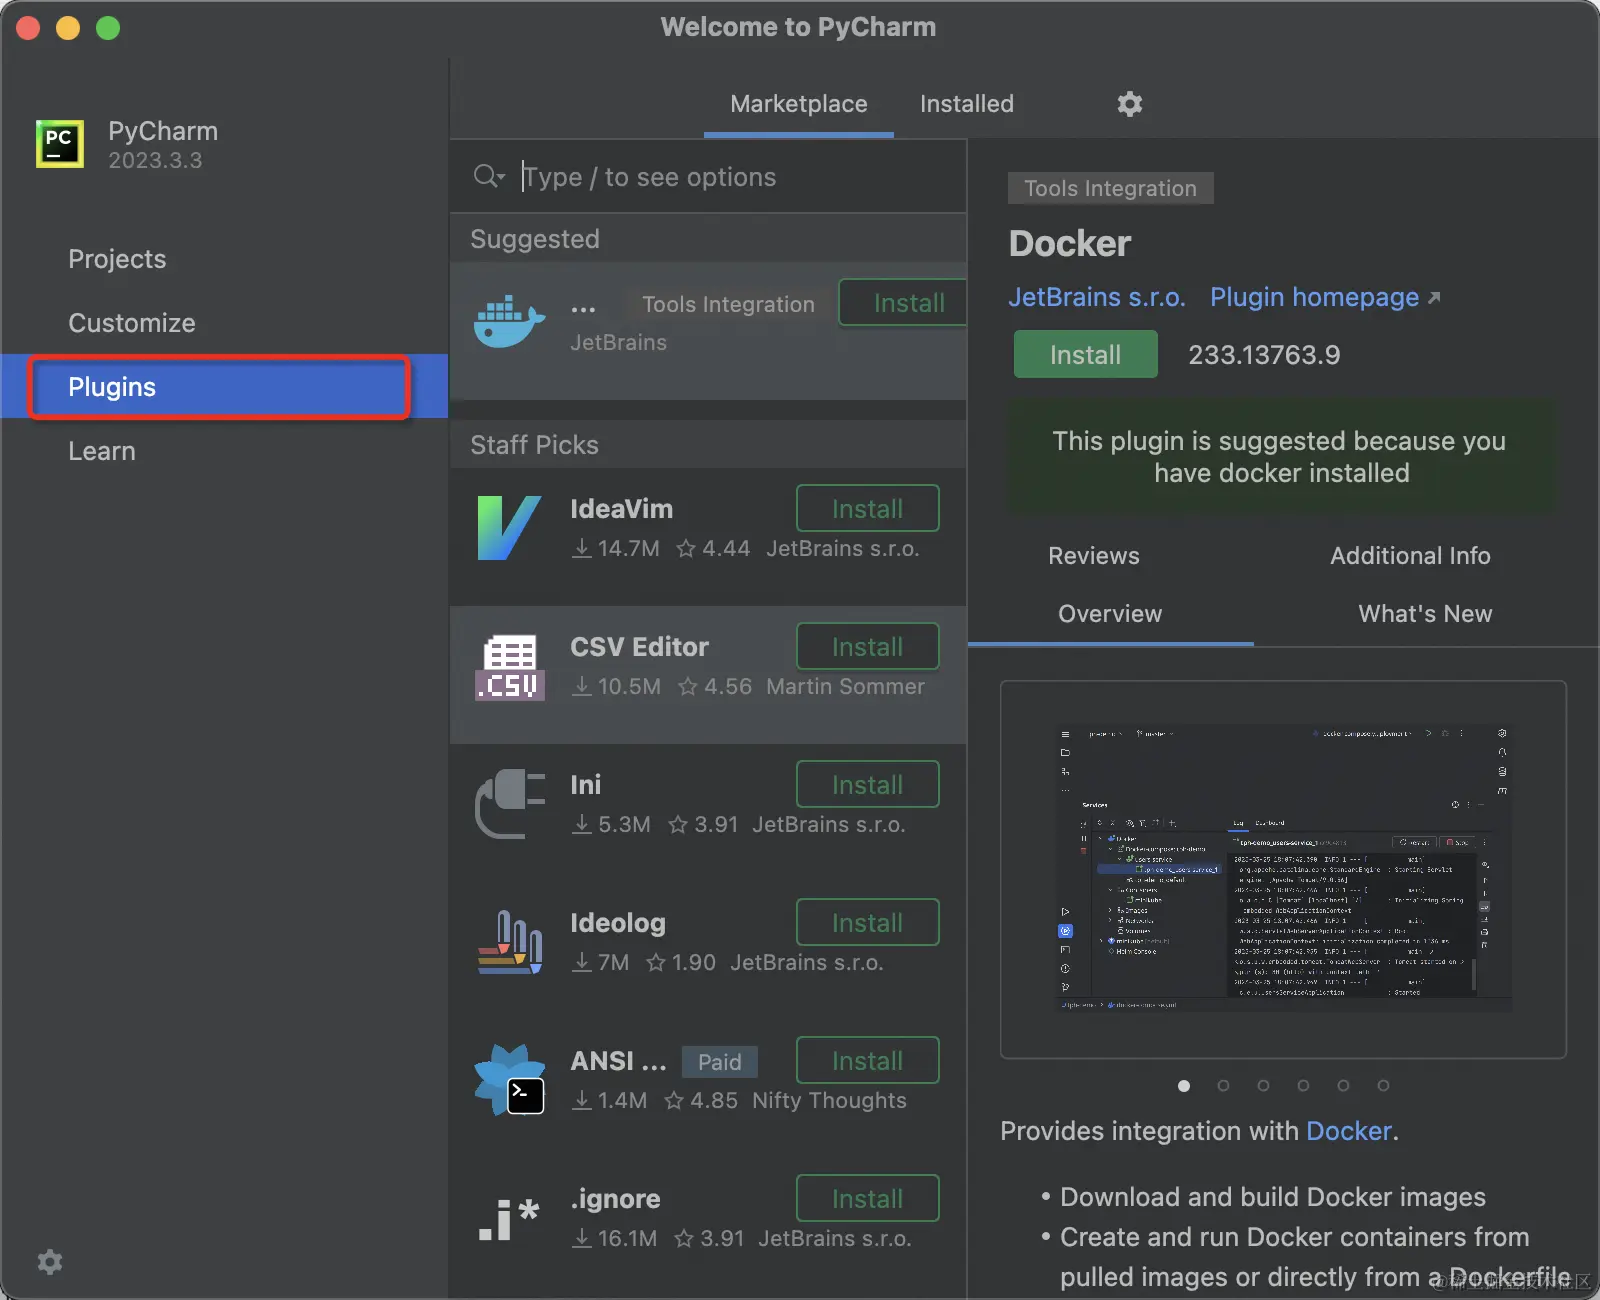Click the macOS close window button
Viewport: 1600px width, 1300px height.
coord(28,28)
